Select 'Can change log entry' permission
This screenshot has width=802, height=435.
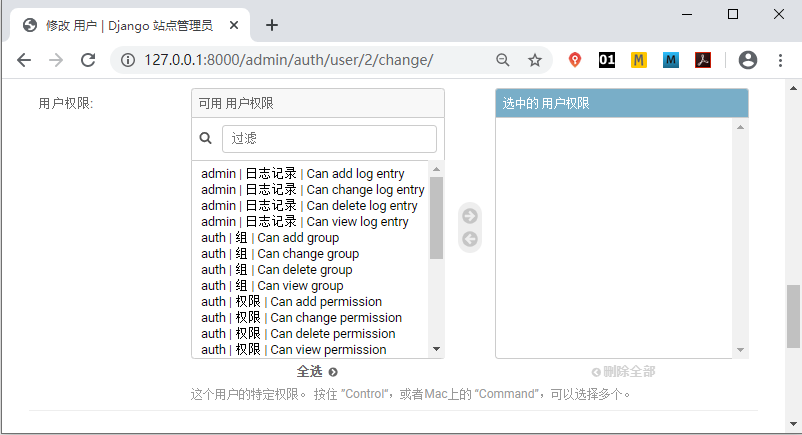click(x=310, y=189)
